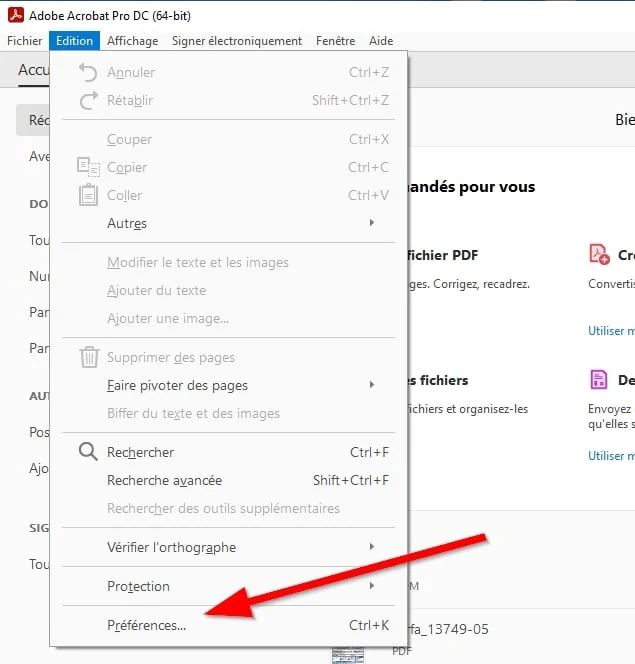Click the purple document icon near Utiliser
Viewport: 635px width, 664px height.
pos(599,380)
